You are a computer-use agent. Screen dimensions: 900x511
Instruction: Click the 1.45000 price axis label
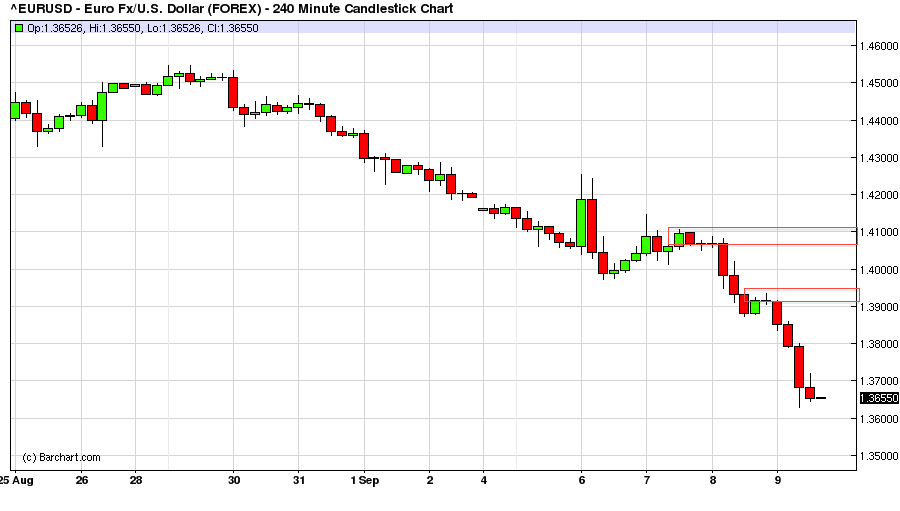[x=879, y=83]
